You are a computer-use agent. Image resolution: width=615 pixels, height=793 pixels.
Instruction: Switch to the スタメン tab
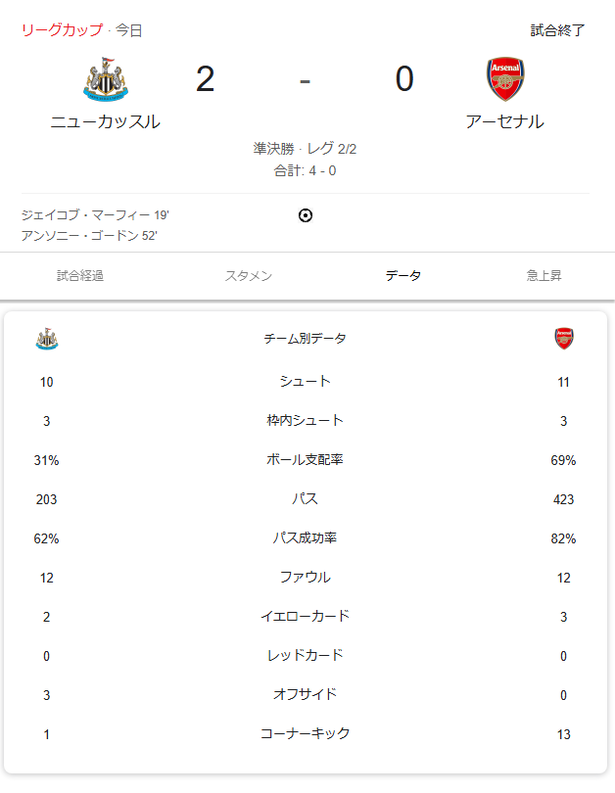pos(248,276)
